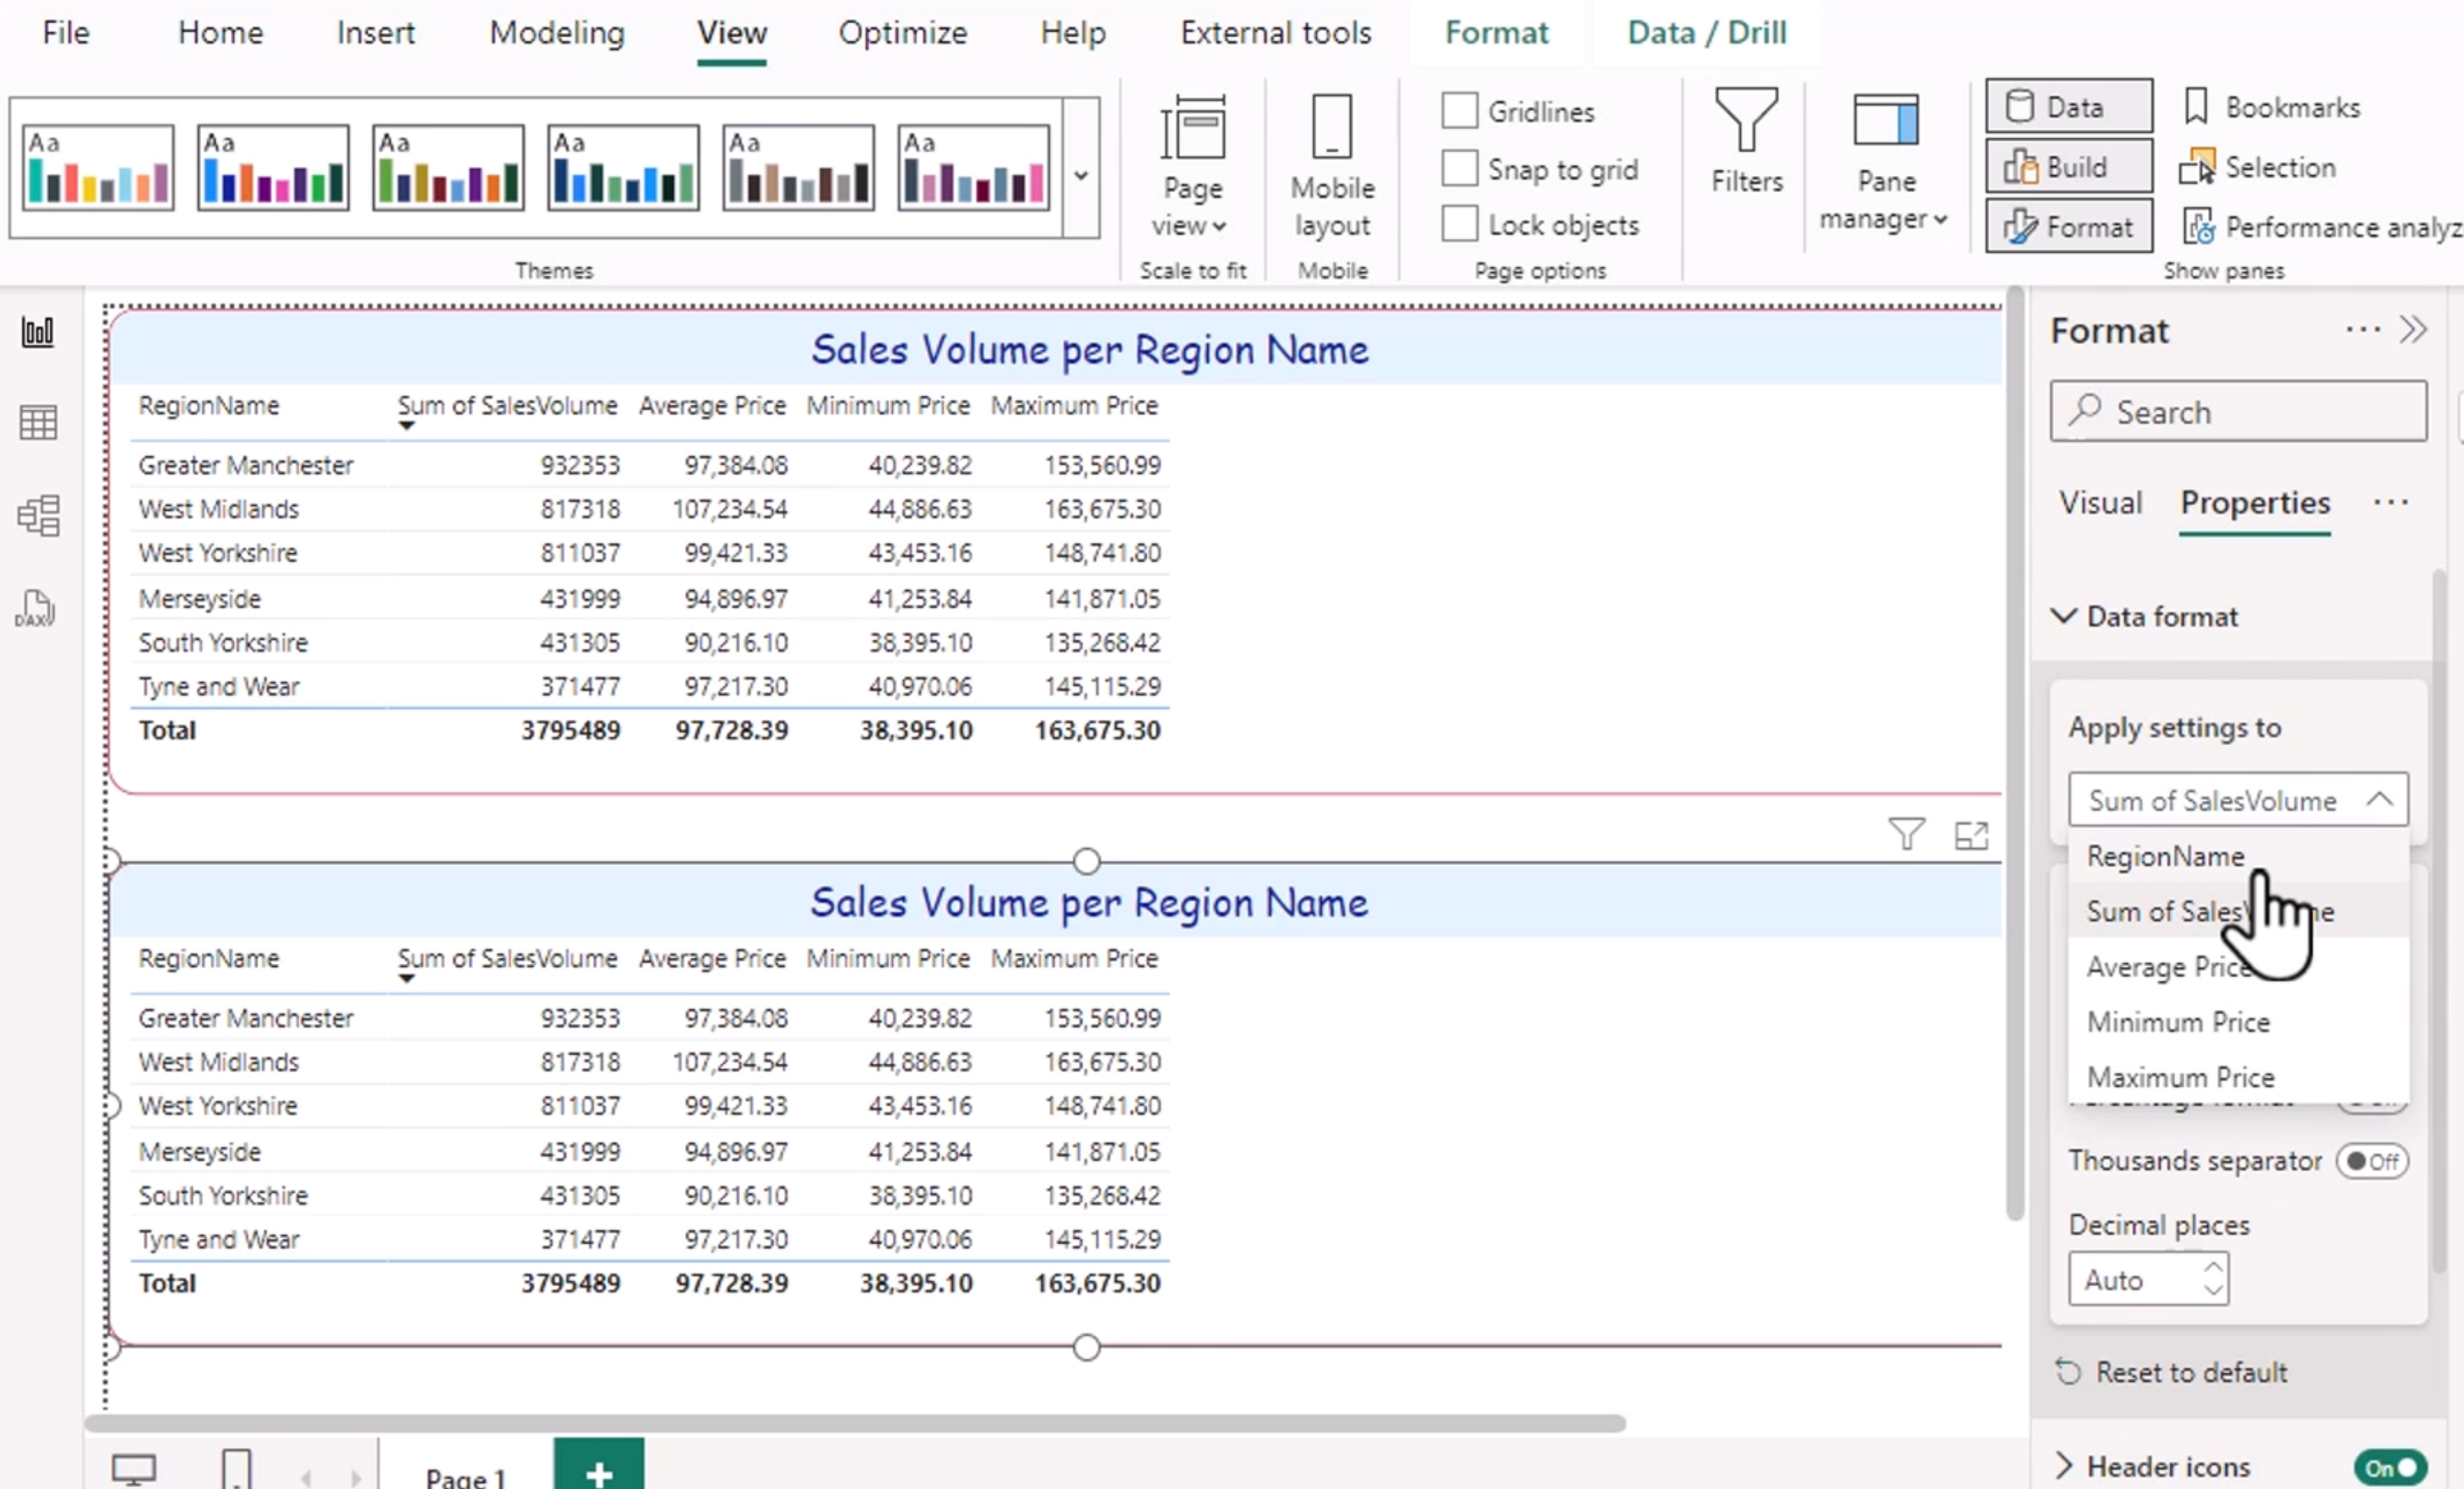Open DAX query view icon
The height and width of the screenshot is (1489, 2464).
coord(36,608)
